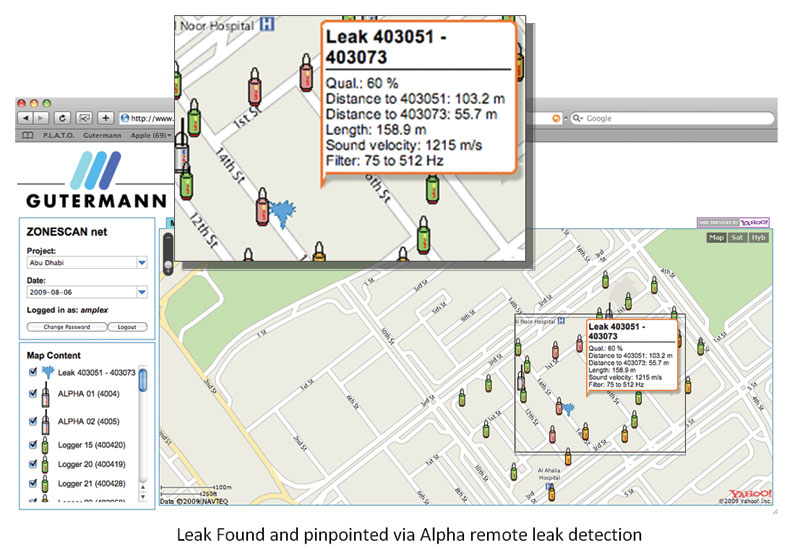Open the Project dropdown showing Abu Dhabi
This screenshot has height=550, width=800.
(x=142, y=263)
